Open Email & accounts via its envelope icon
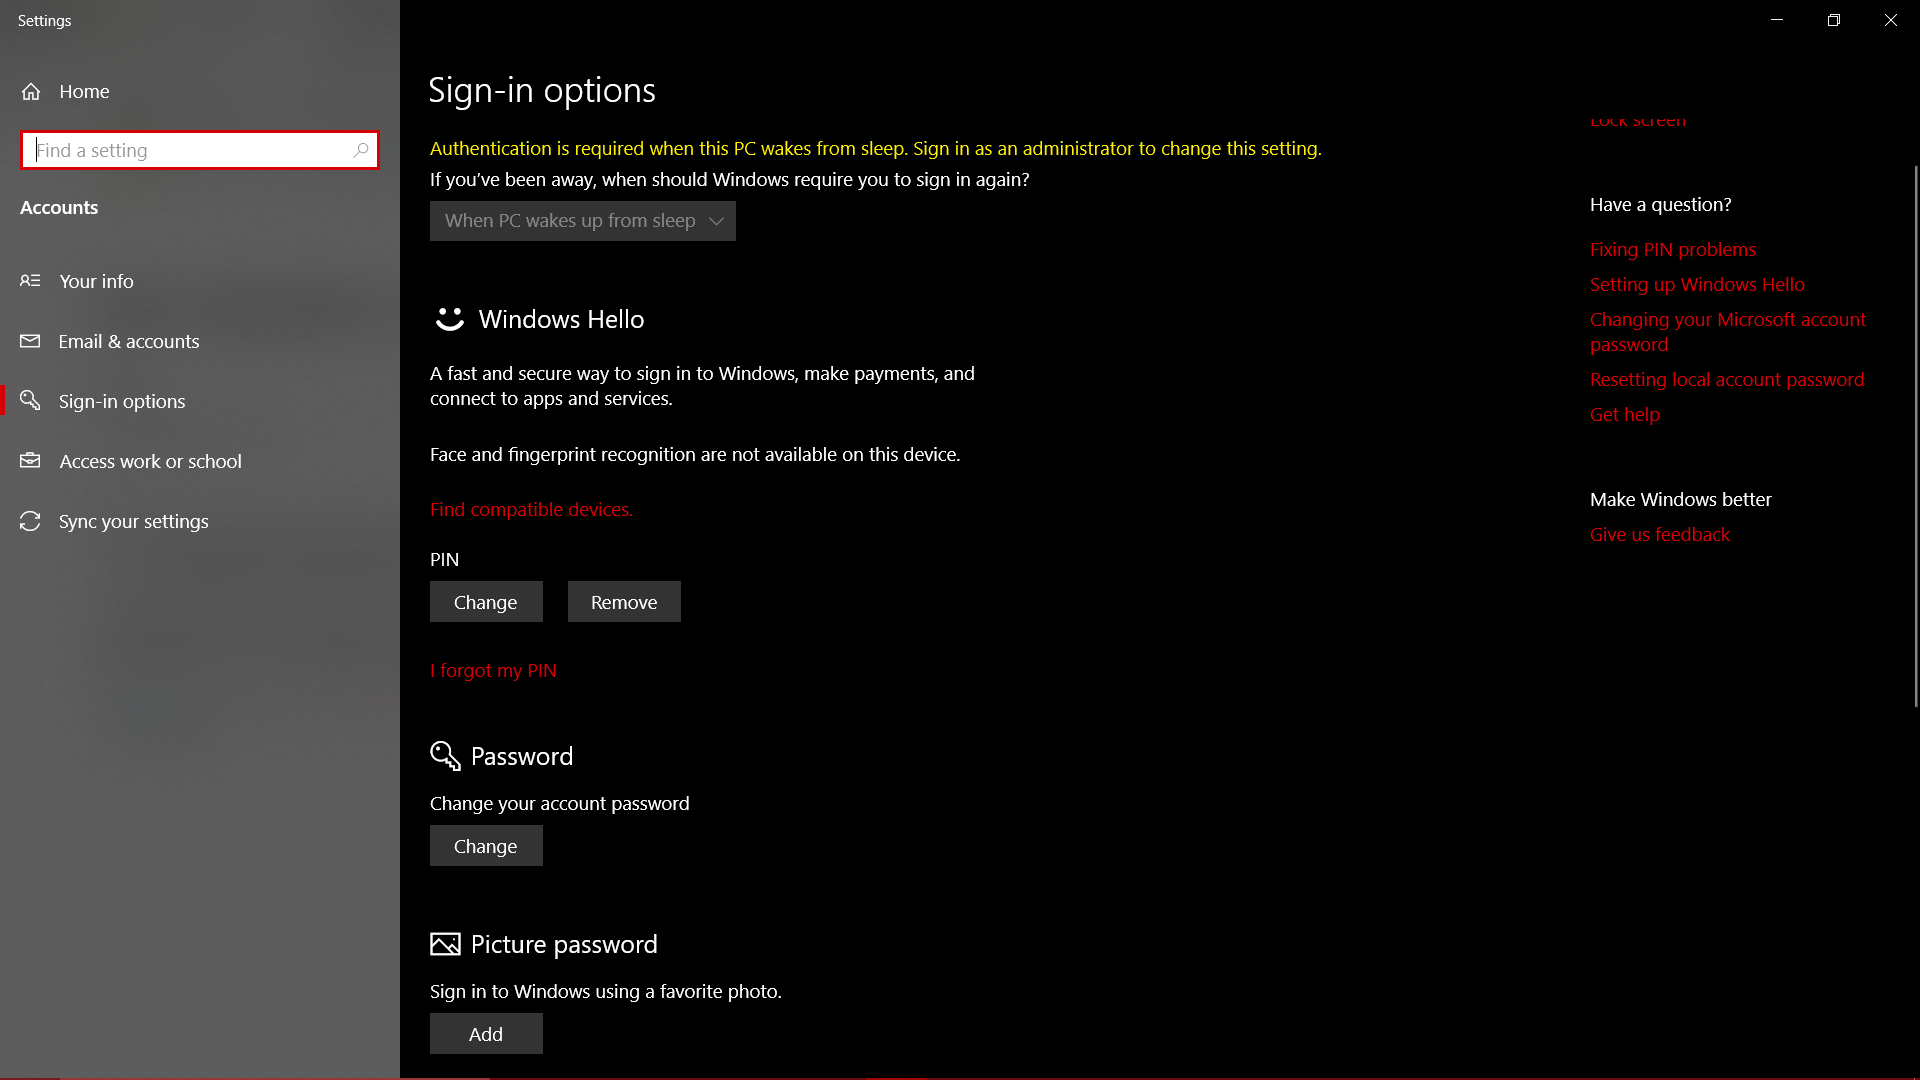This screenshot has width=1920, height=1080. tap(31, 341)
